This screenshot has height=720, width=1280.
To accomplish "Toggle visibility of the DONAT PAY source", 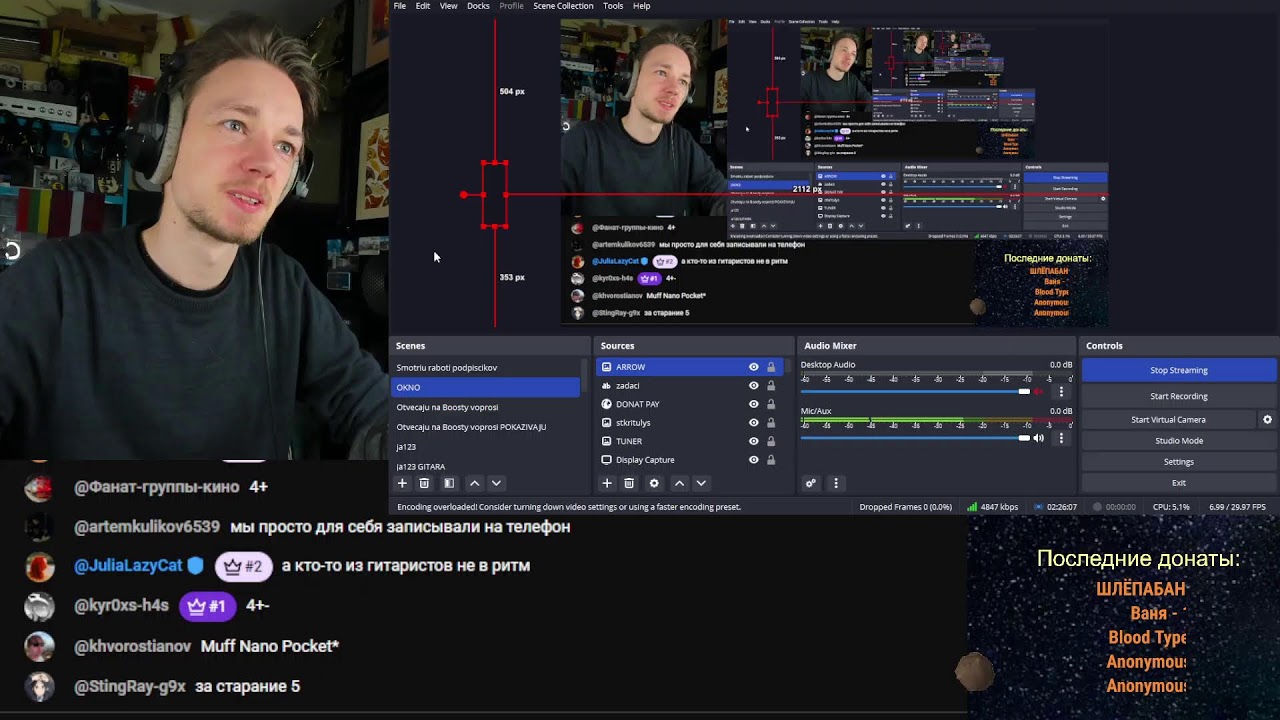I will click(x=754, y=404).
